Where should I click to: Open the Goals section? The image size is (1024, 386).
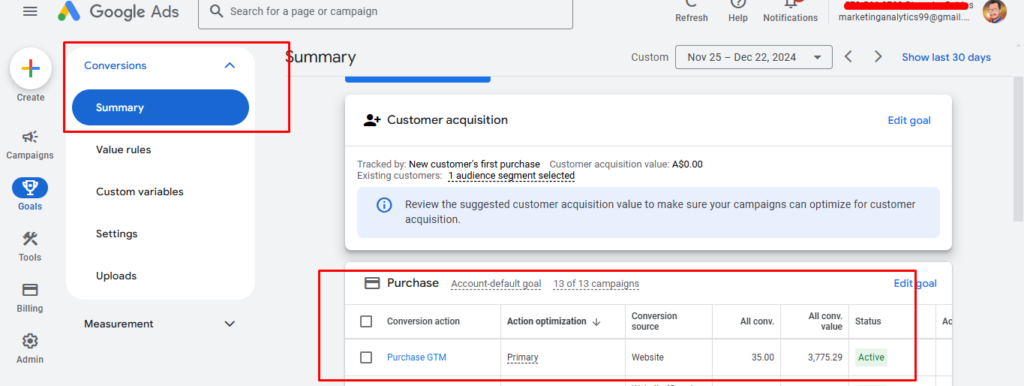point(30,195)
